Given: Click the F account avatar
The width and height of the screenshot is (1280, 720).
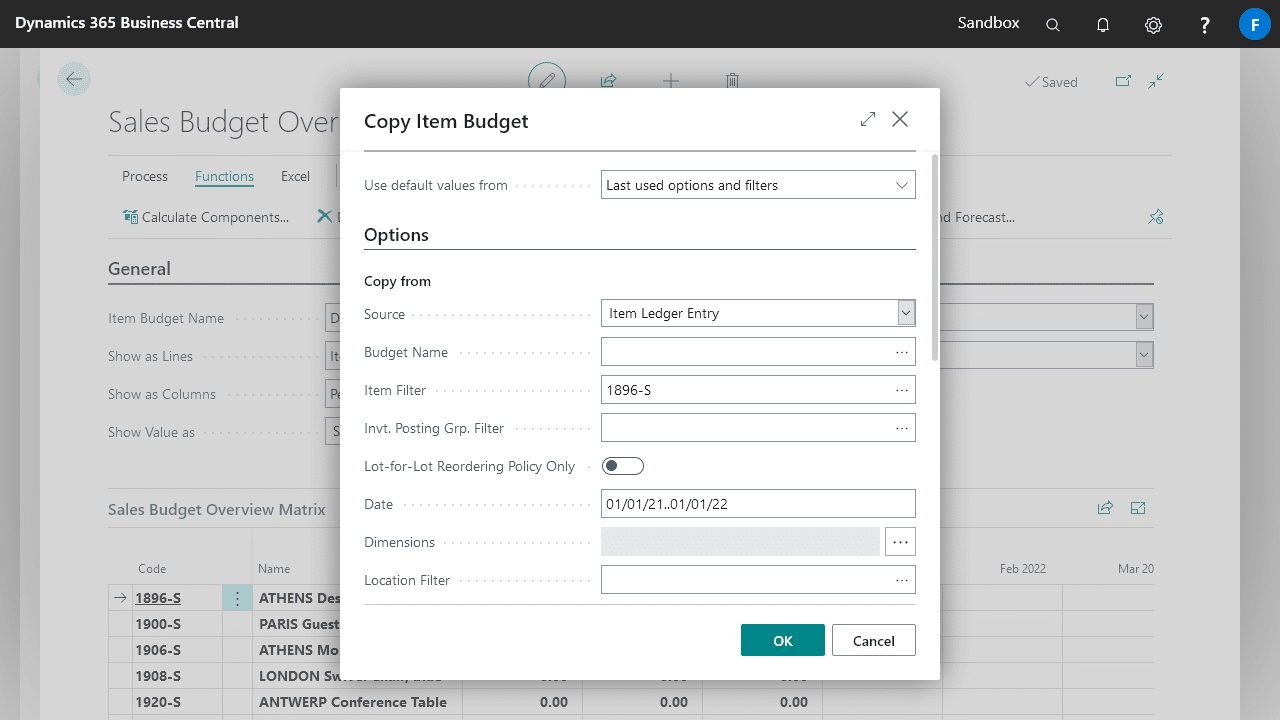Looking at the screenshot, I should (x=1254, y=23).
